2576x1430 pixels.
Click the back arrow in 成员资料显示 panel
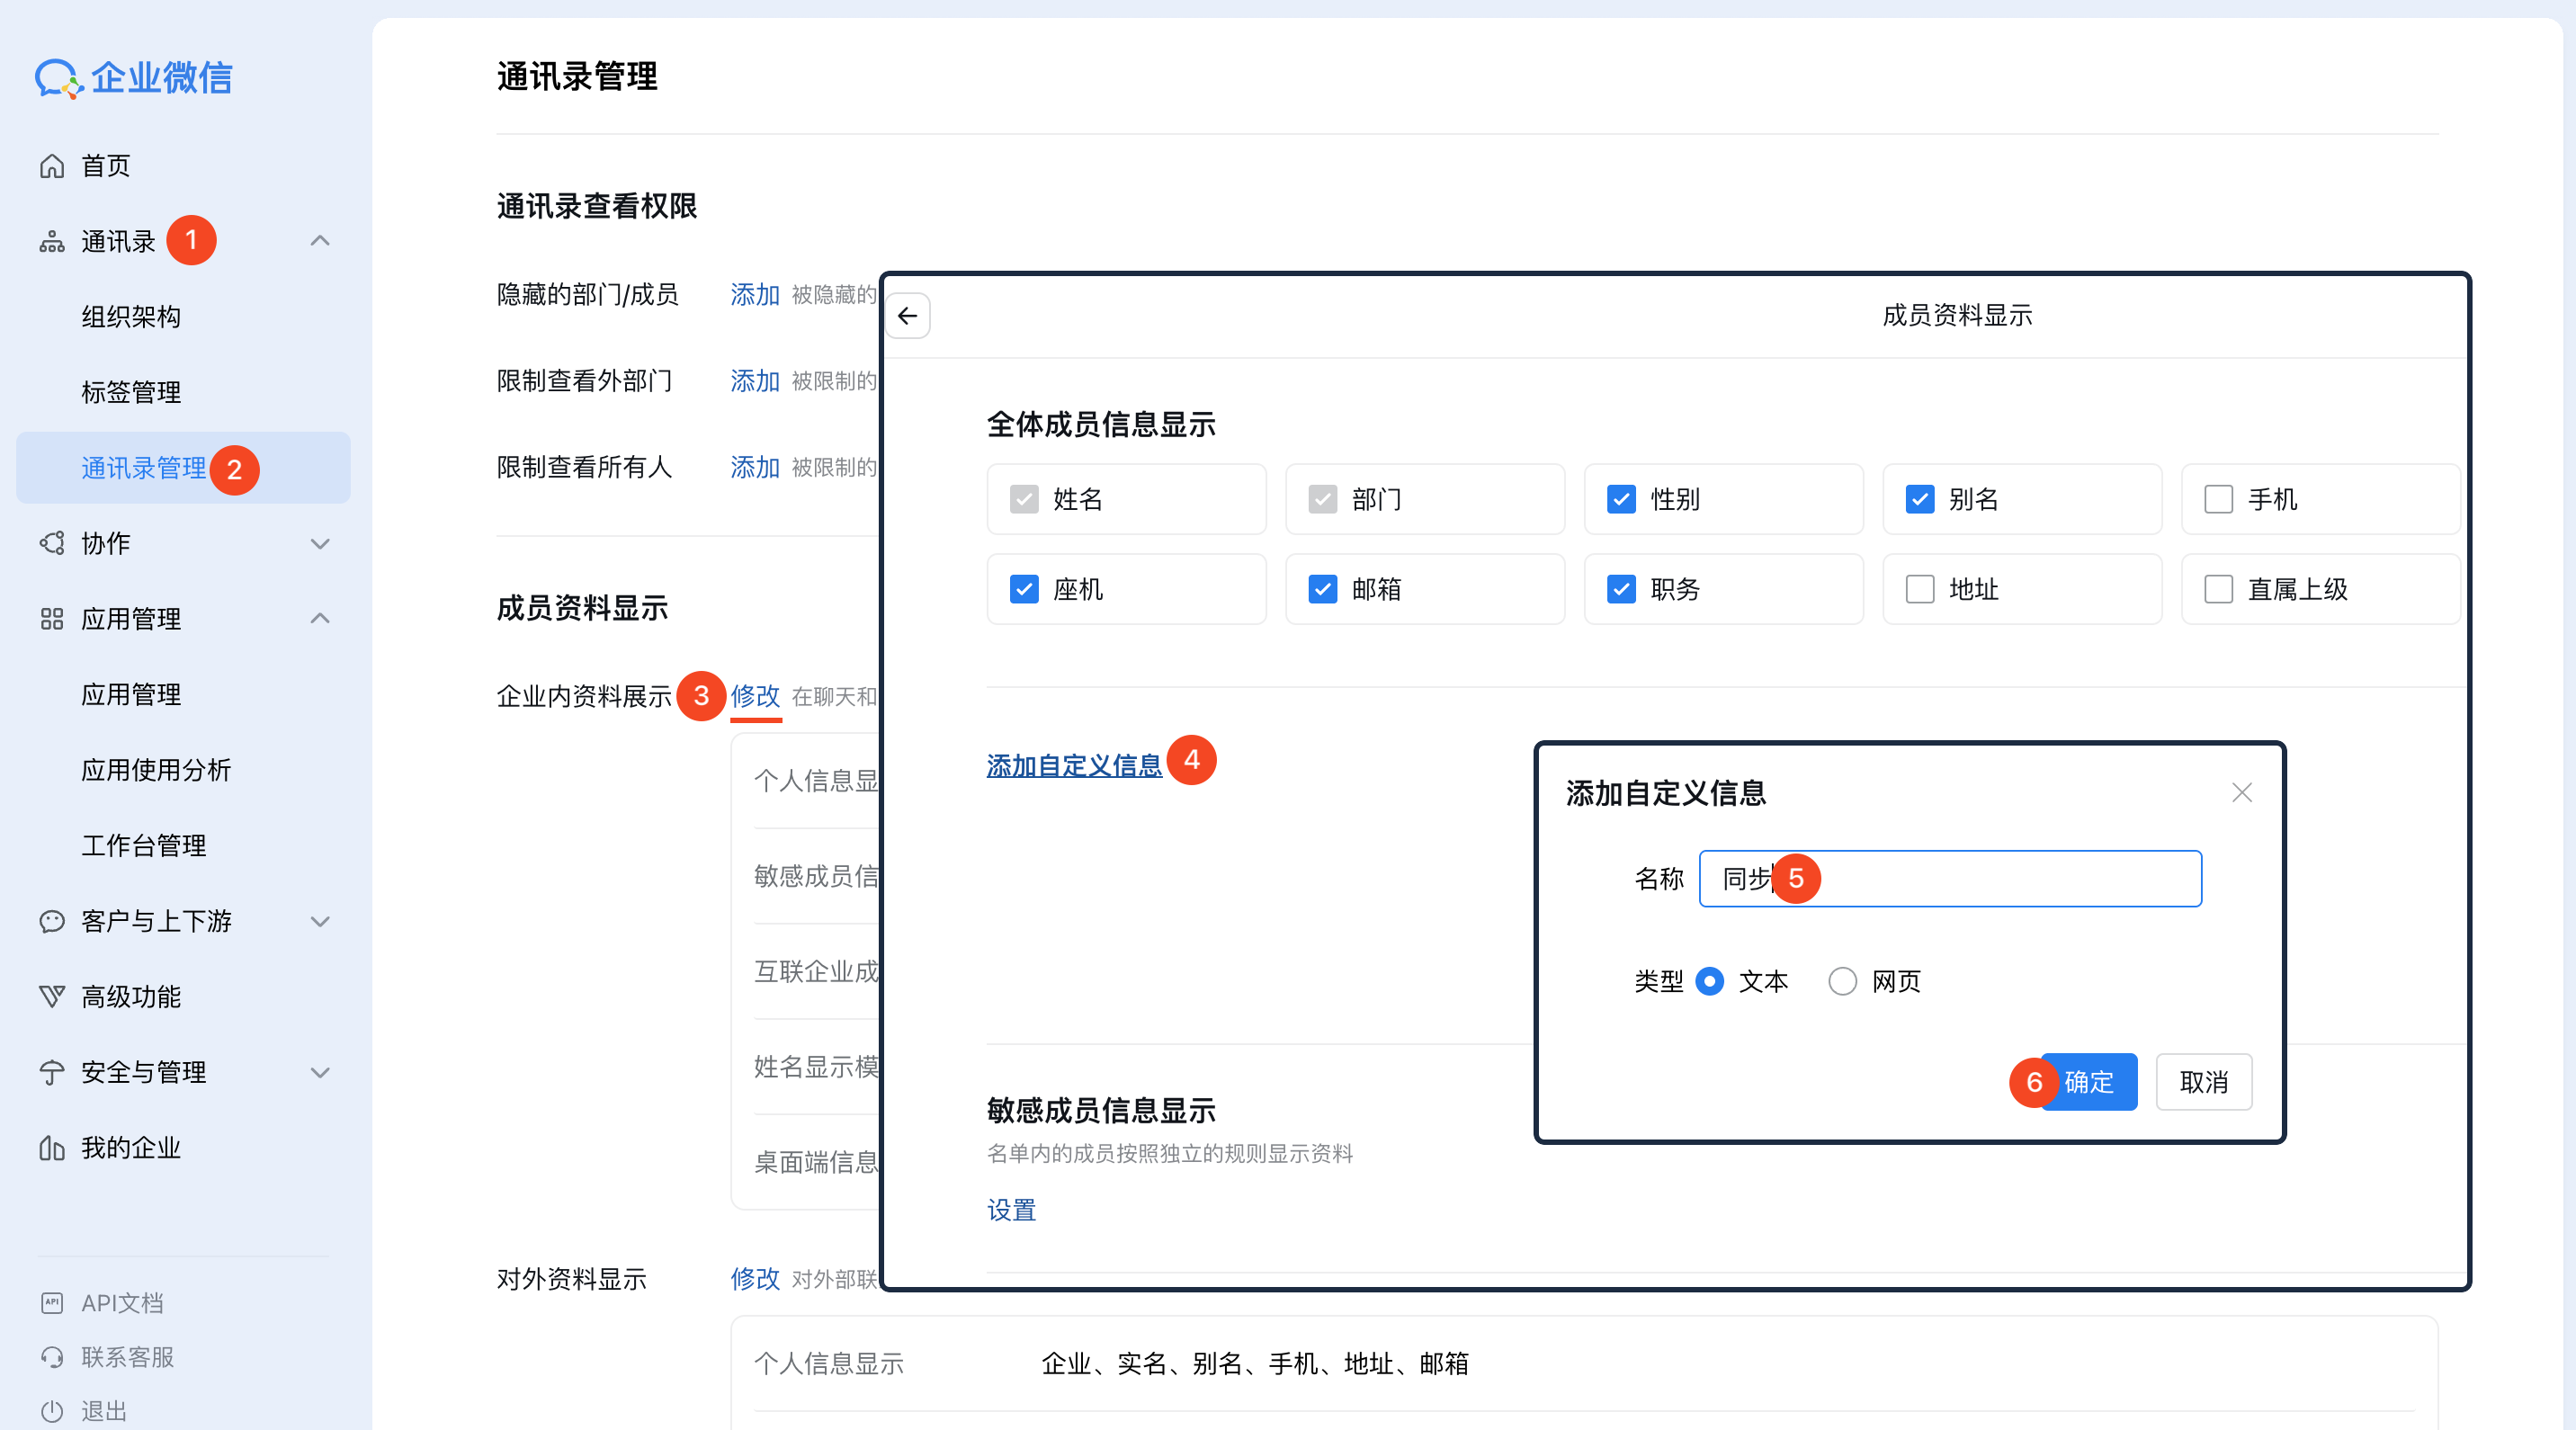[x=908, y=316]
